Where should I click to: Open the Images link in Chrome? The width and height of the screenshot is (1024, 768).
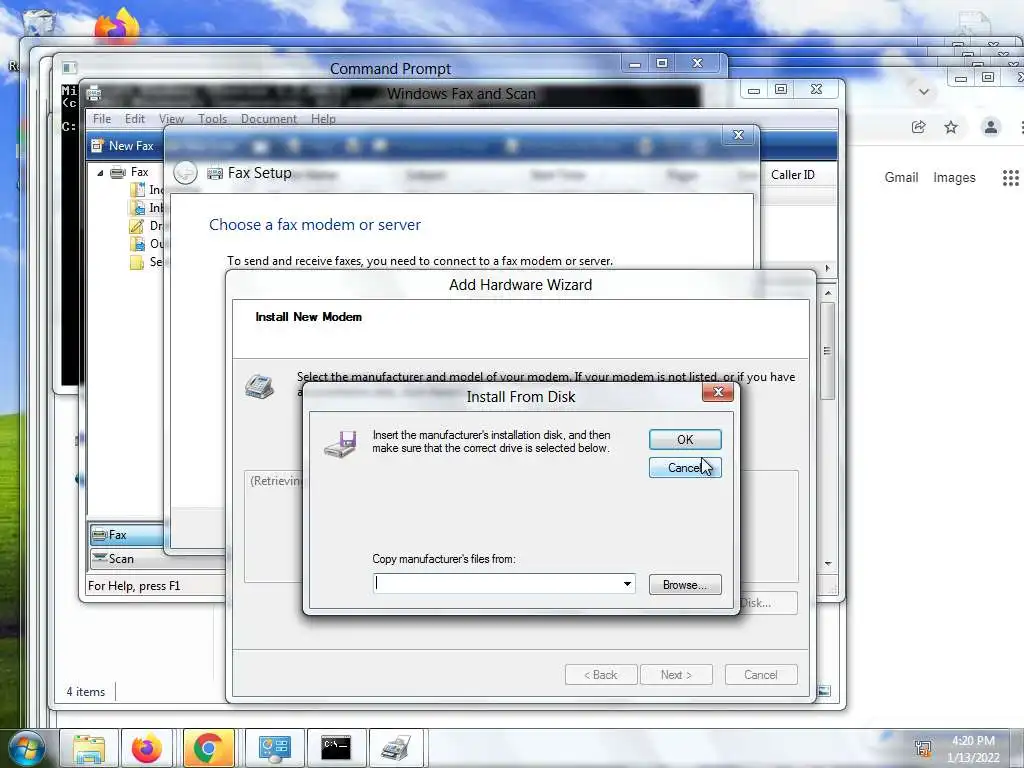[x=954, y=178]
